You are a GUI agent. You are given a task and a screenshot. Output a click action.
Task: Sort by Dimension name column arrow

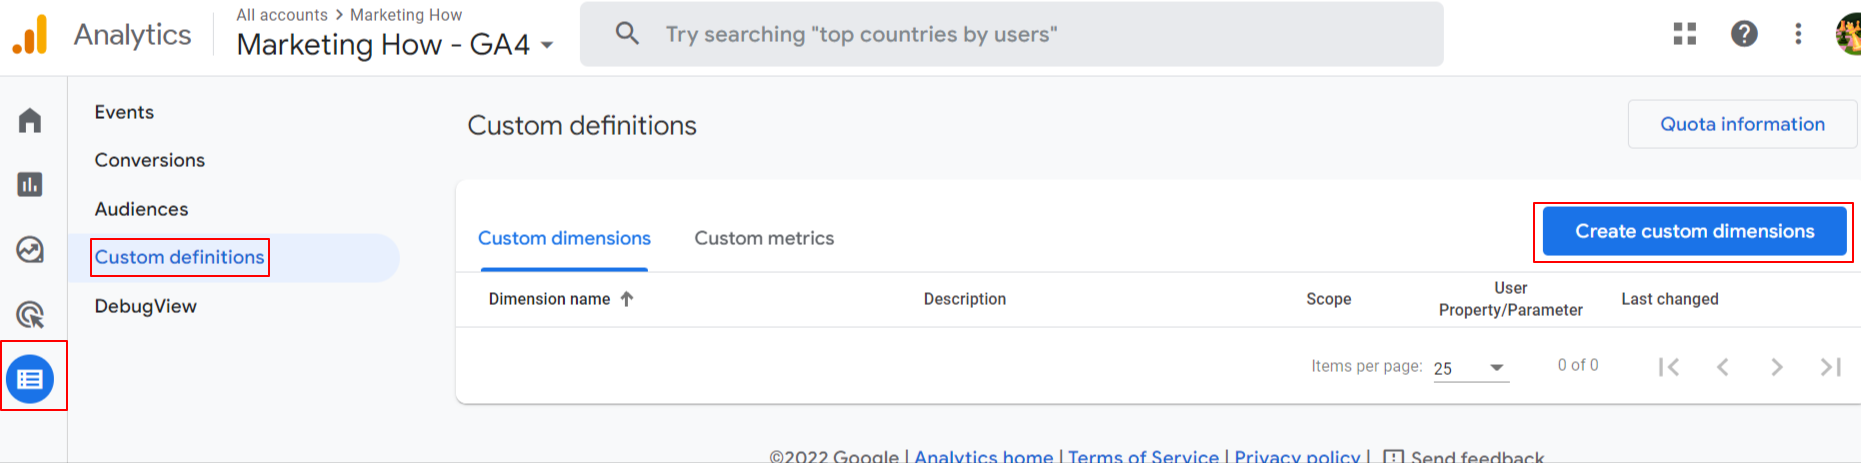(x=627, y=299)
